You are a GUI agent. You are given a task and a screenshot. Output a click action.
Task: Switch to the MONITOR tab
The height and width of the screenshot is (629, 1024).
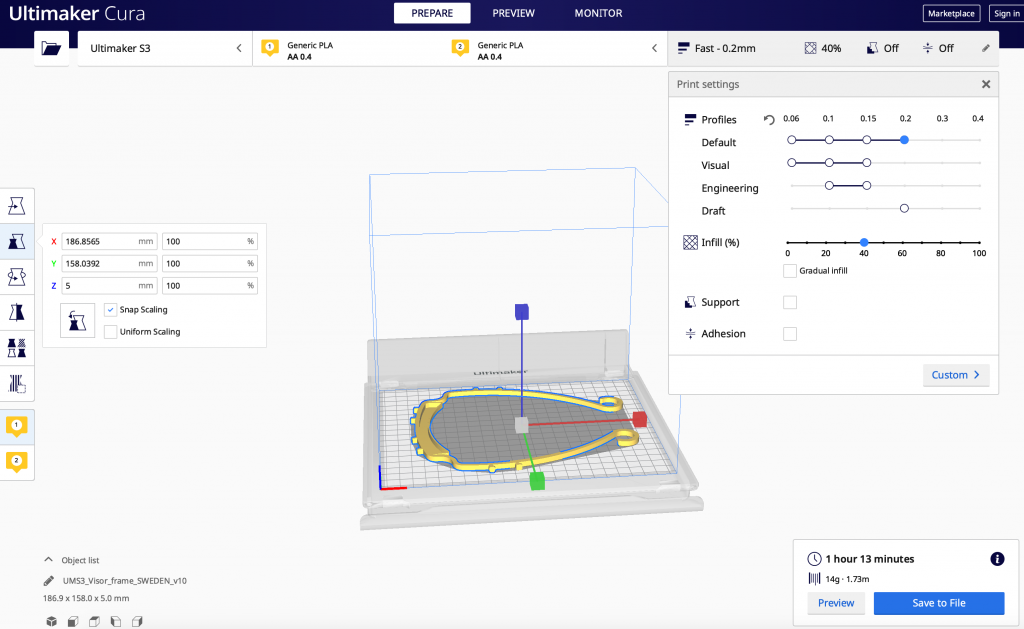coord(598,13)
